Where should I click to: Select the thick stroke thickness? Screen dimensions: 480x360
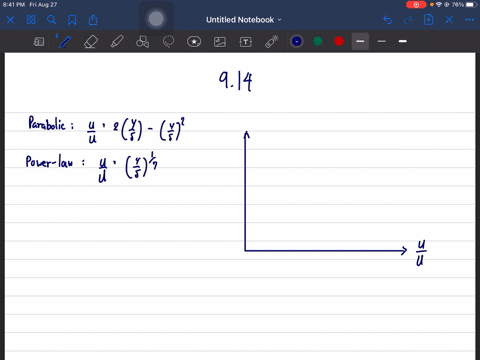point(403,41)
